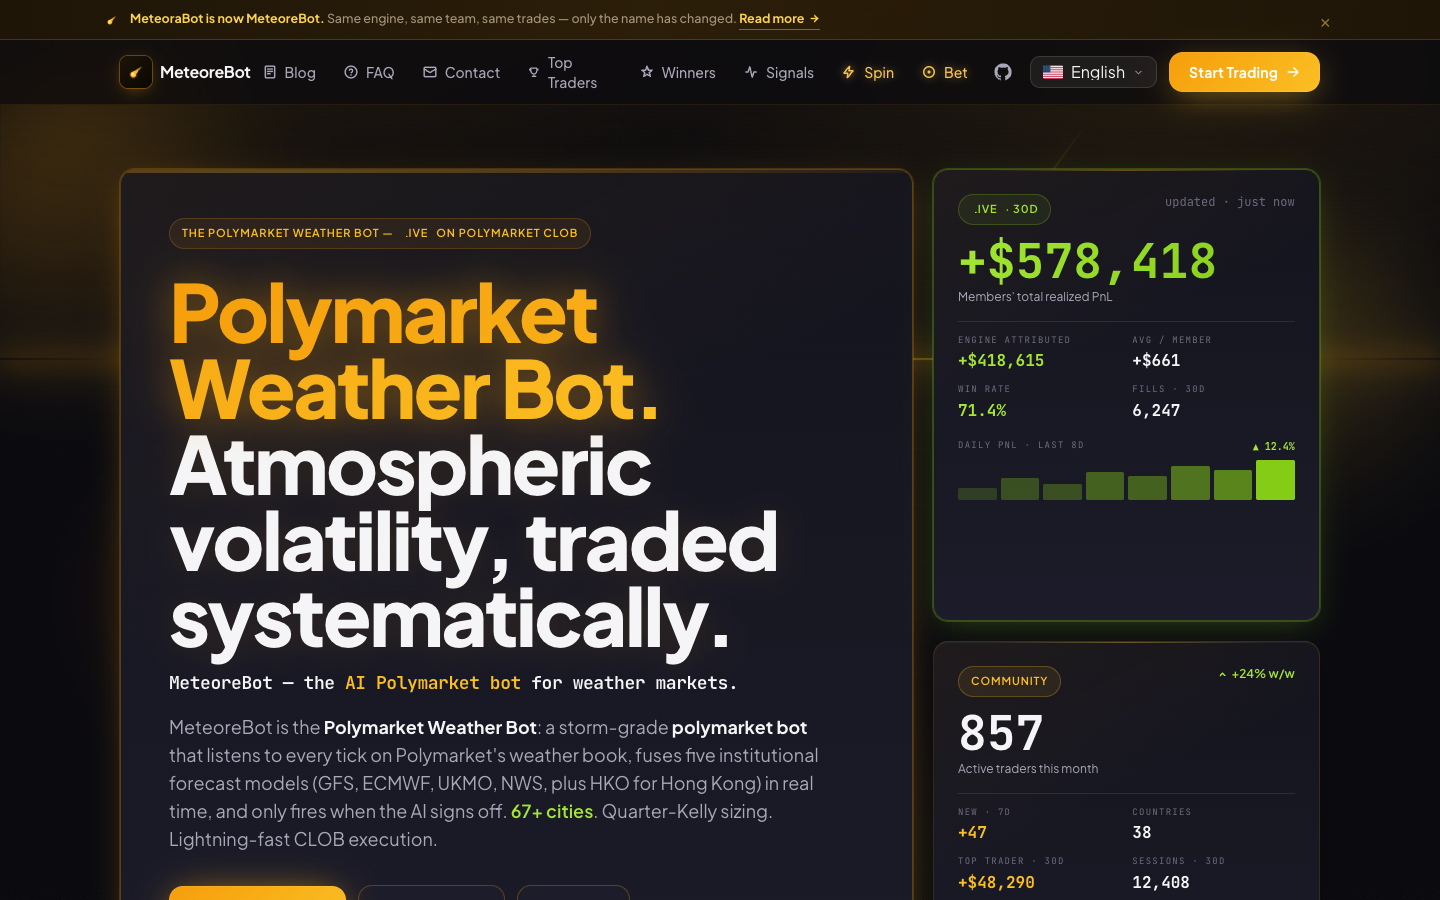1440x900 pixels.
Task: Click the Spin lightning bolt icon
Action: pyautogui.click(x=849, y=72)
